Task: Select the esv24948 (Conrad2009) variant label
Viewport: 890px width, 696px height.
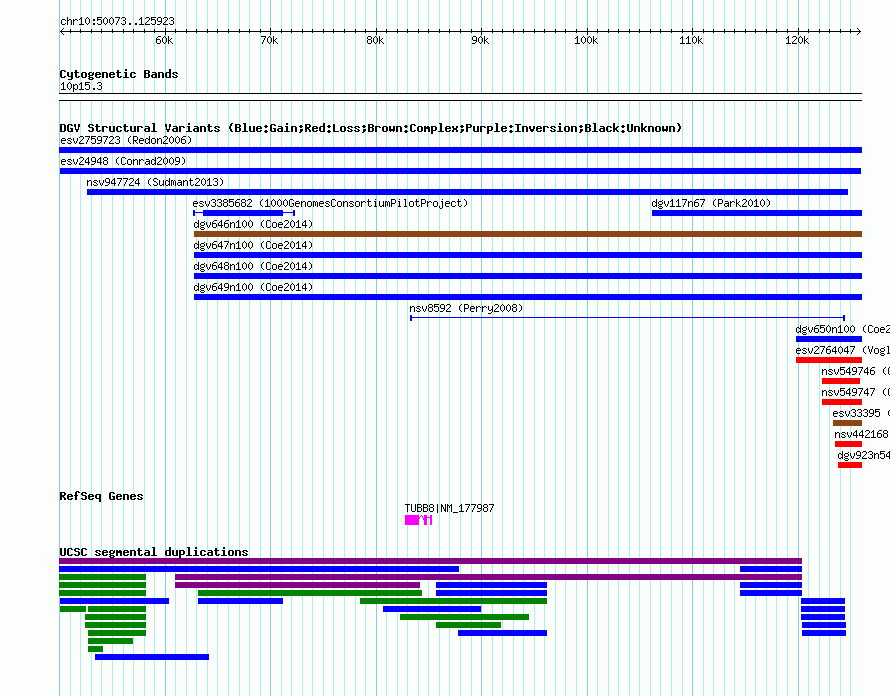Action: coord(123,161)
